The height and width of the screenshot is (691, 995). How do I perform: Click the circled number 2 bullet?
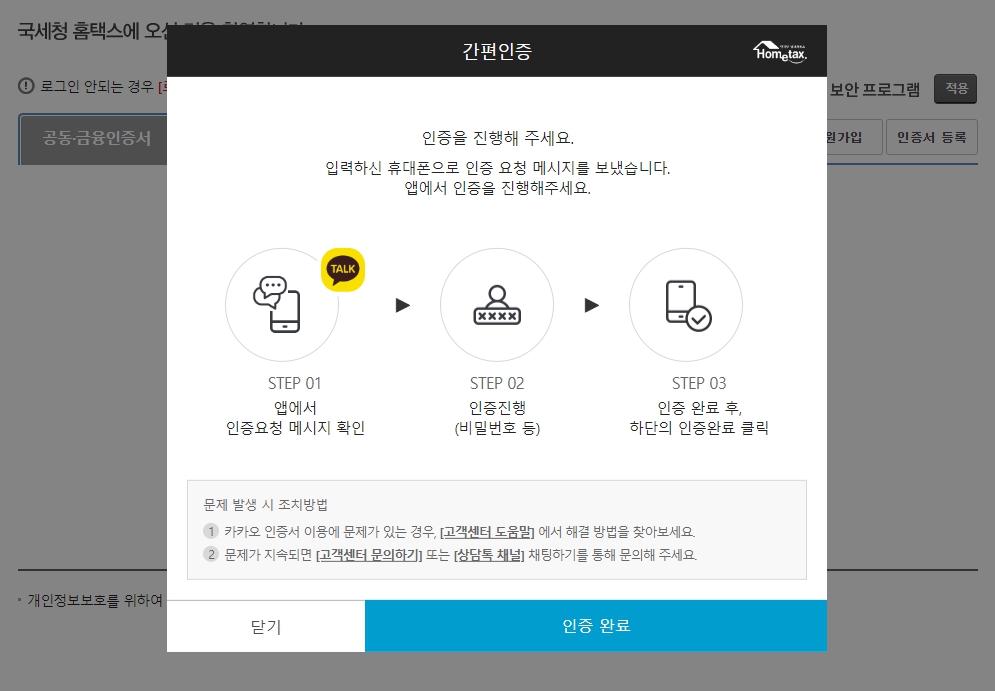coord(211,555)
